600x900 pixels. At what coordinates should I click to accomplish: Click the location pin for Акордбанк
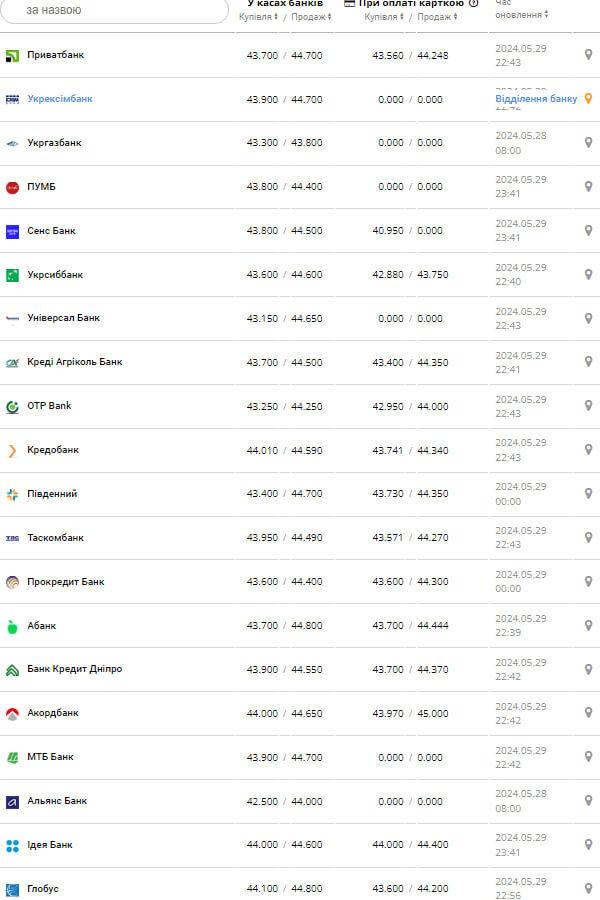pyautogui.click(x=588, y=713)
